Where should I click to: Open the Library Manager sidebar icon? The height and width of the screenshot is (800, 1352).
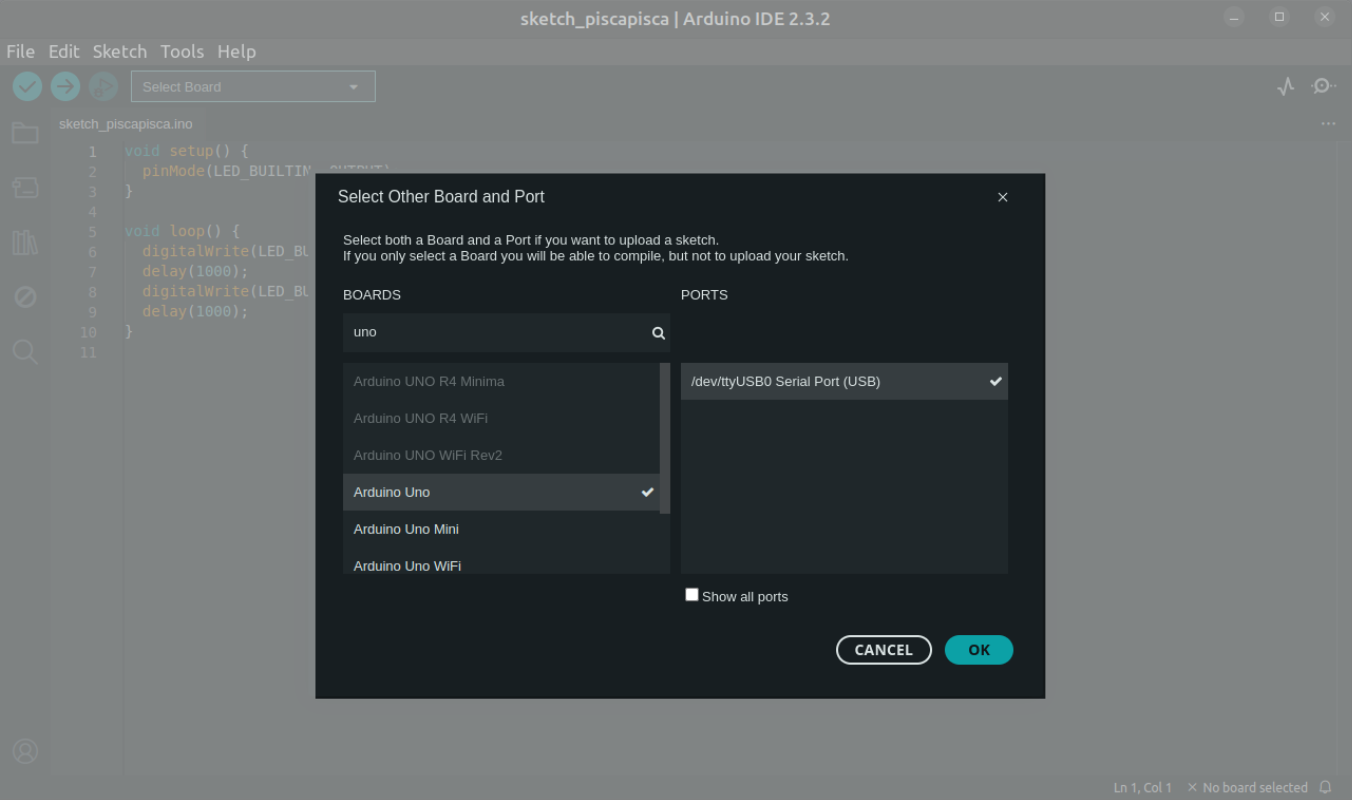(x=25, y=242)
